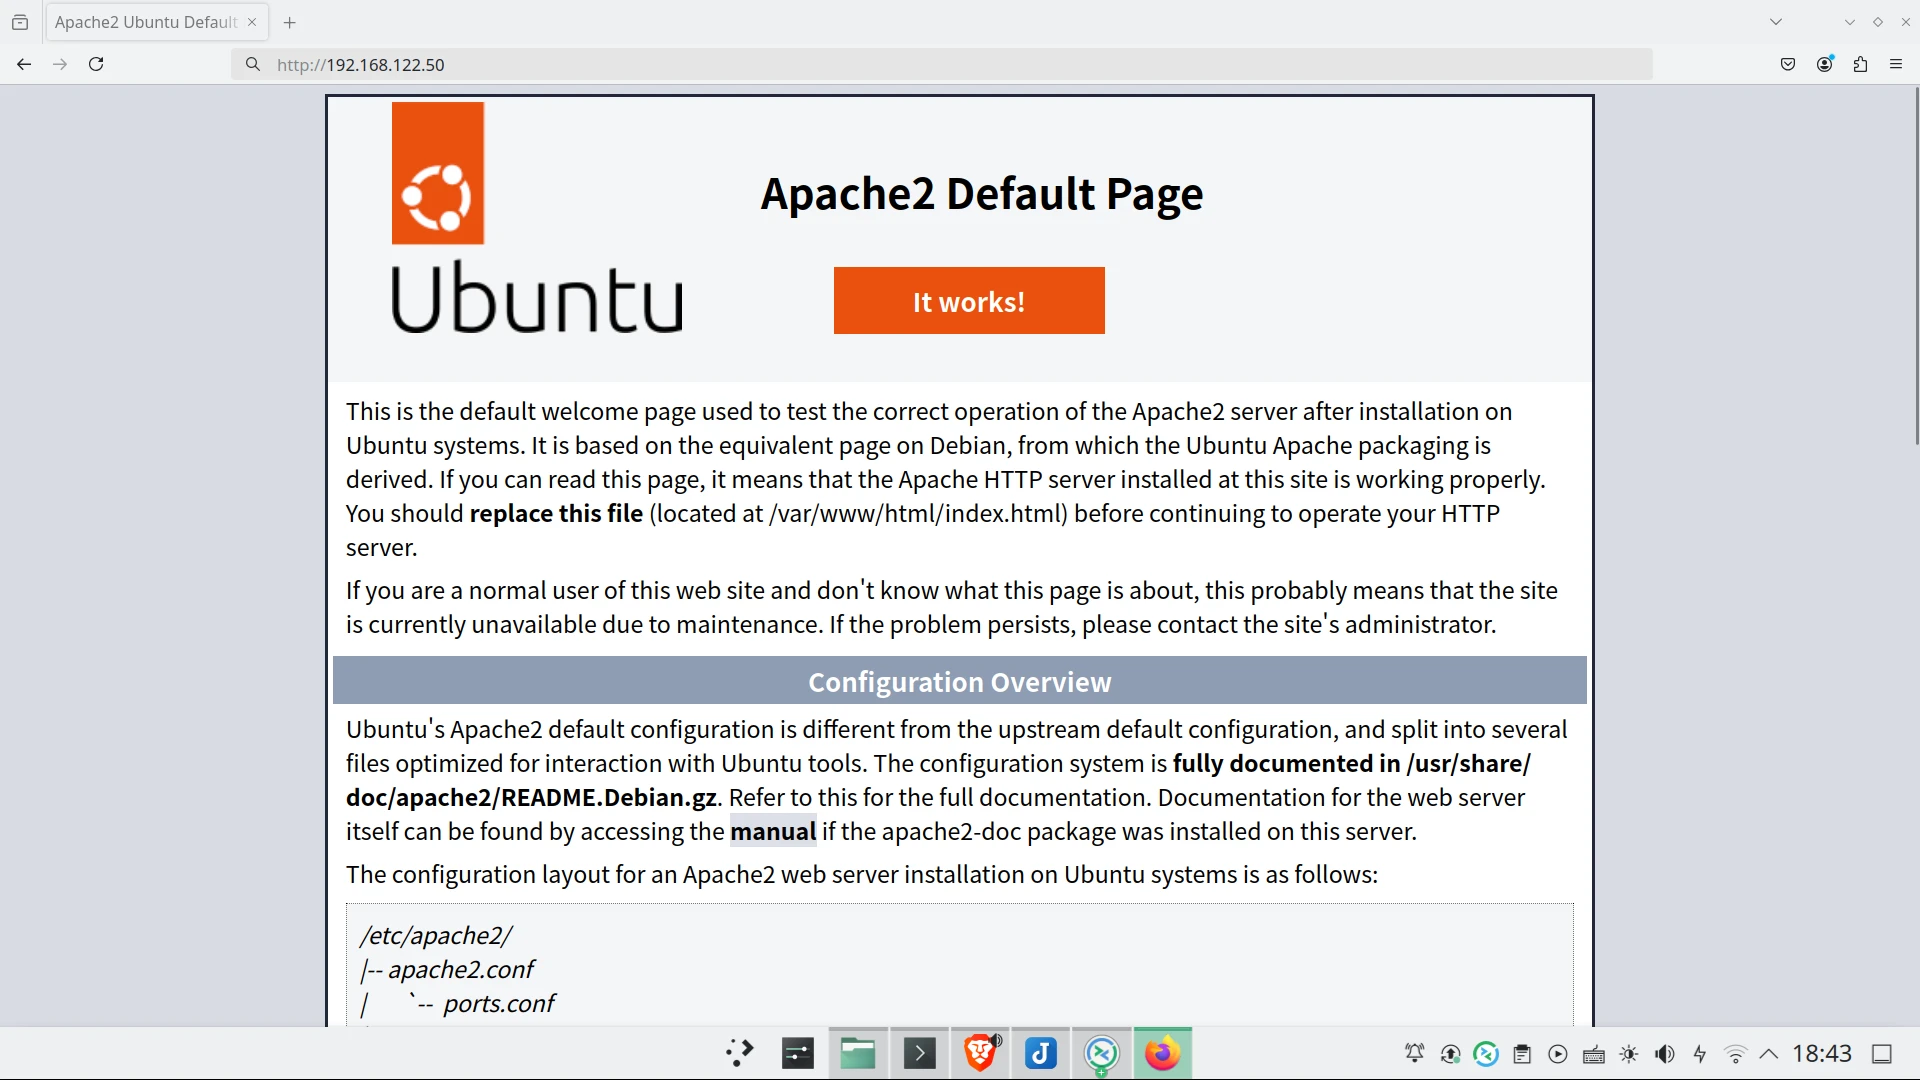This screenshot has height=1080, width=1920.
Task: Click the Save to Pocket icon
Action: [1788, 64]
